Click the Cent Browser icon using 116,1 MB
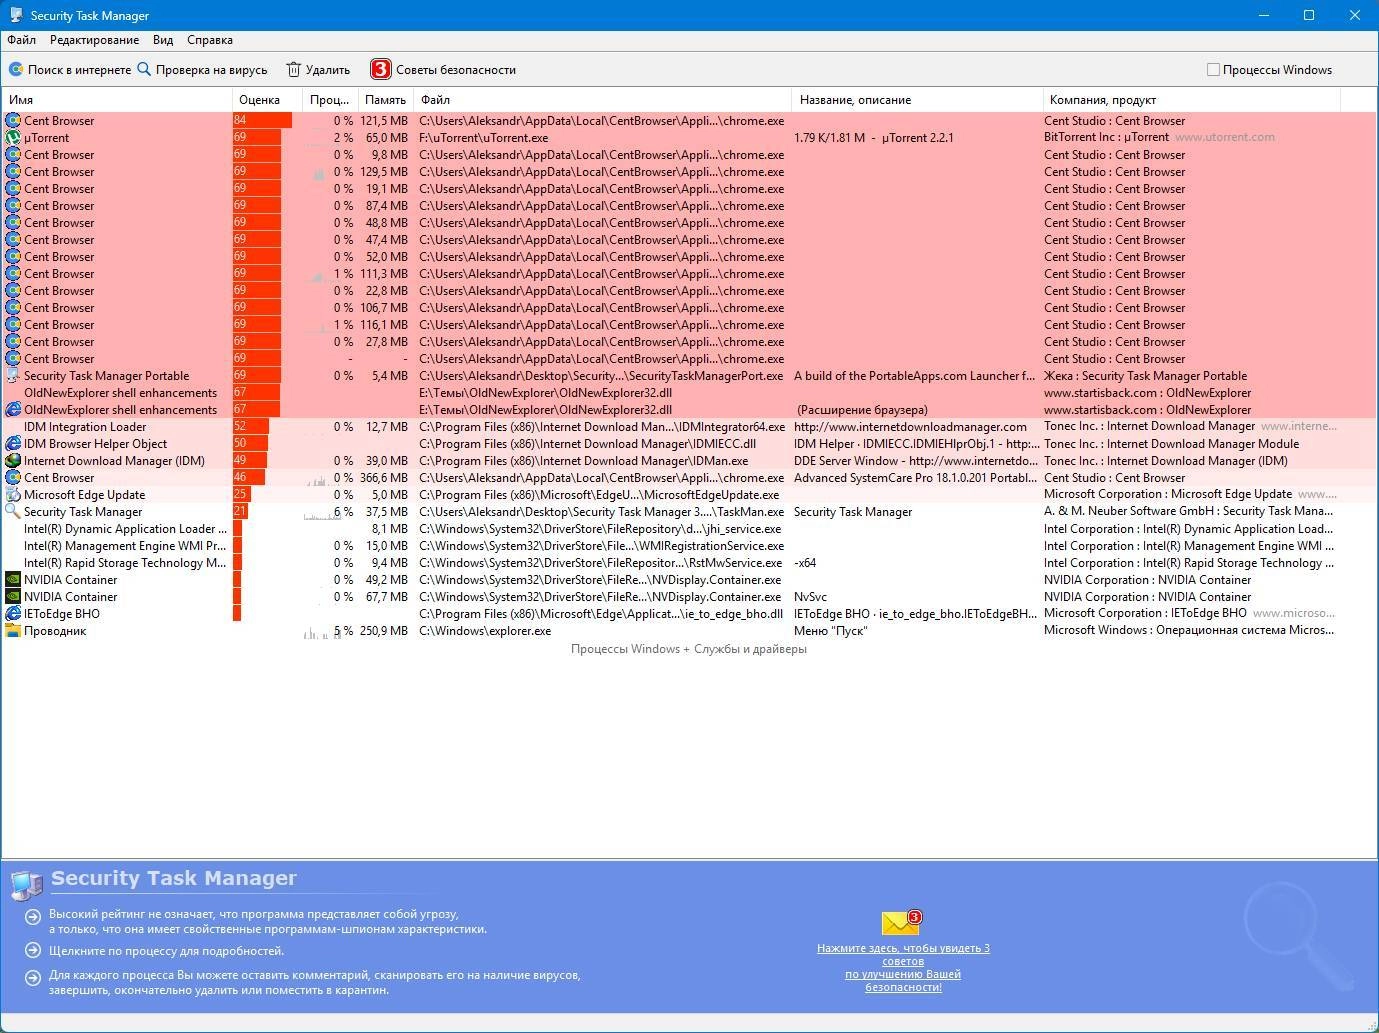The width and height of the screenshot is (1379, 1033). [x=13, y=325]
